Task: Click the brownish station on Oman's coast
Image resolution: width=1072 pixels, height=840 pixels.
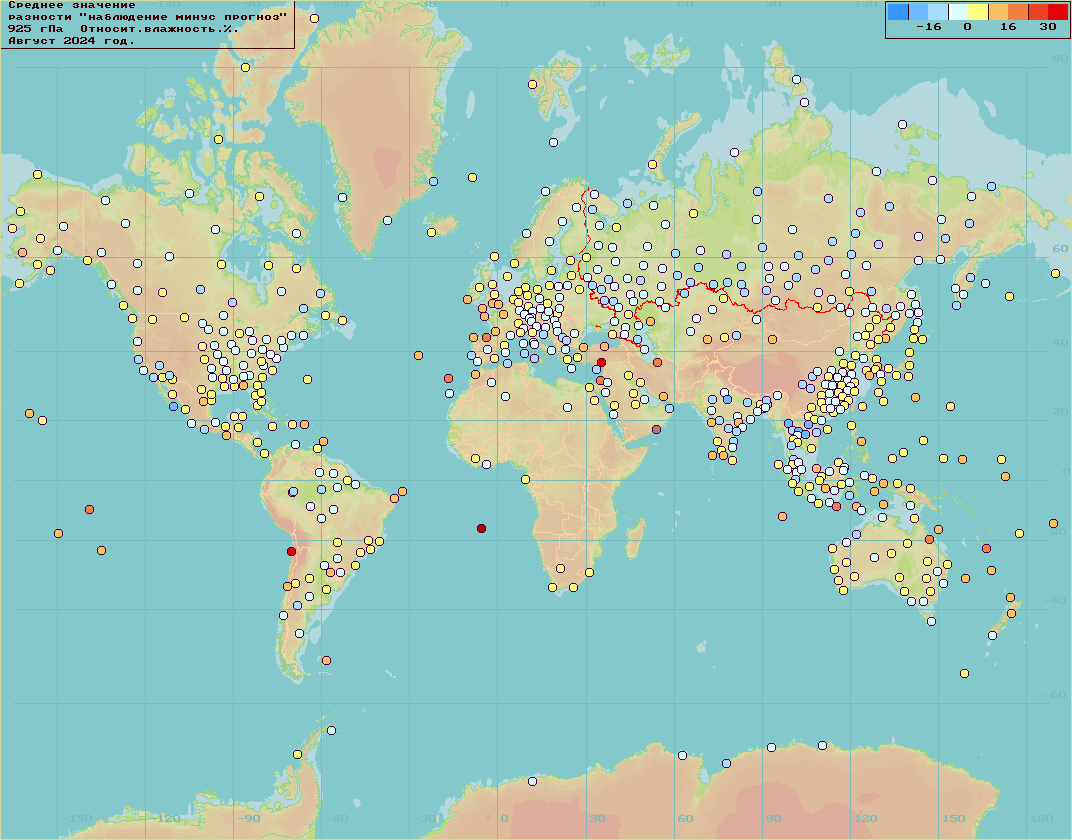Action: [656, 429]
